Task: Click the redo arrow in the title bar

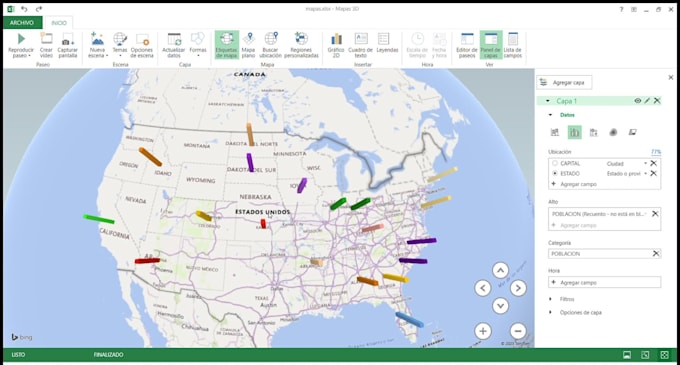Action: click(39, 9)
